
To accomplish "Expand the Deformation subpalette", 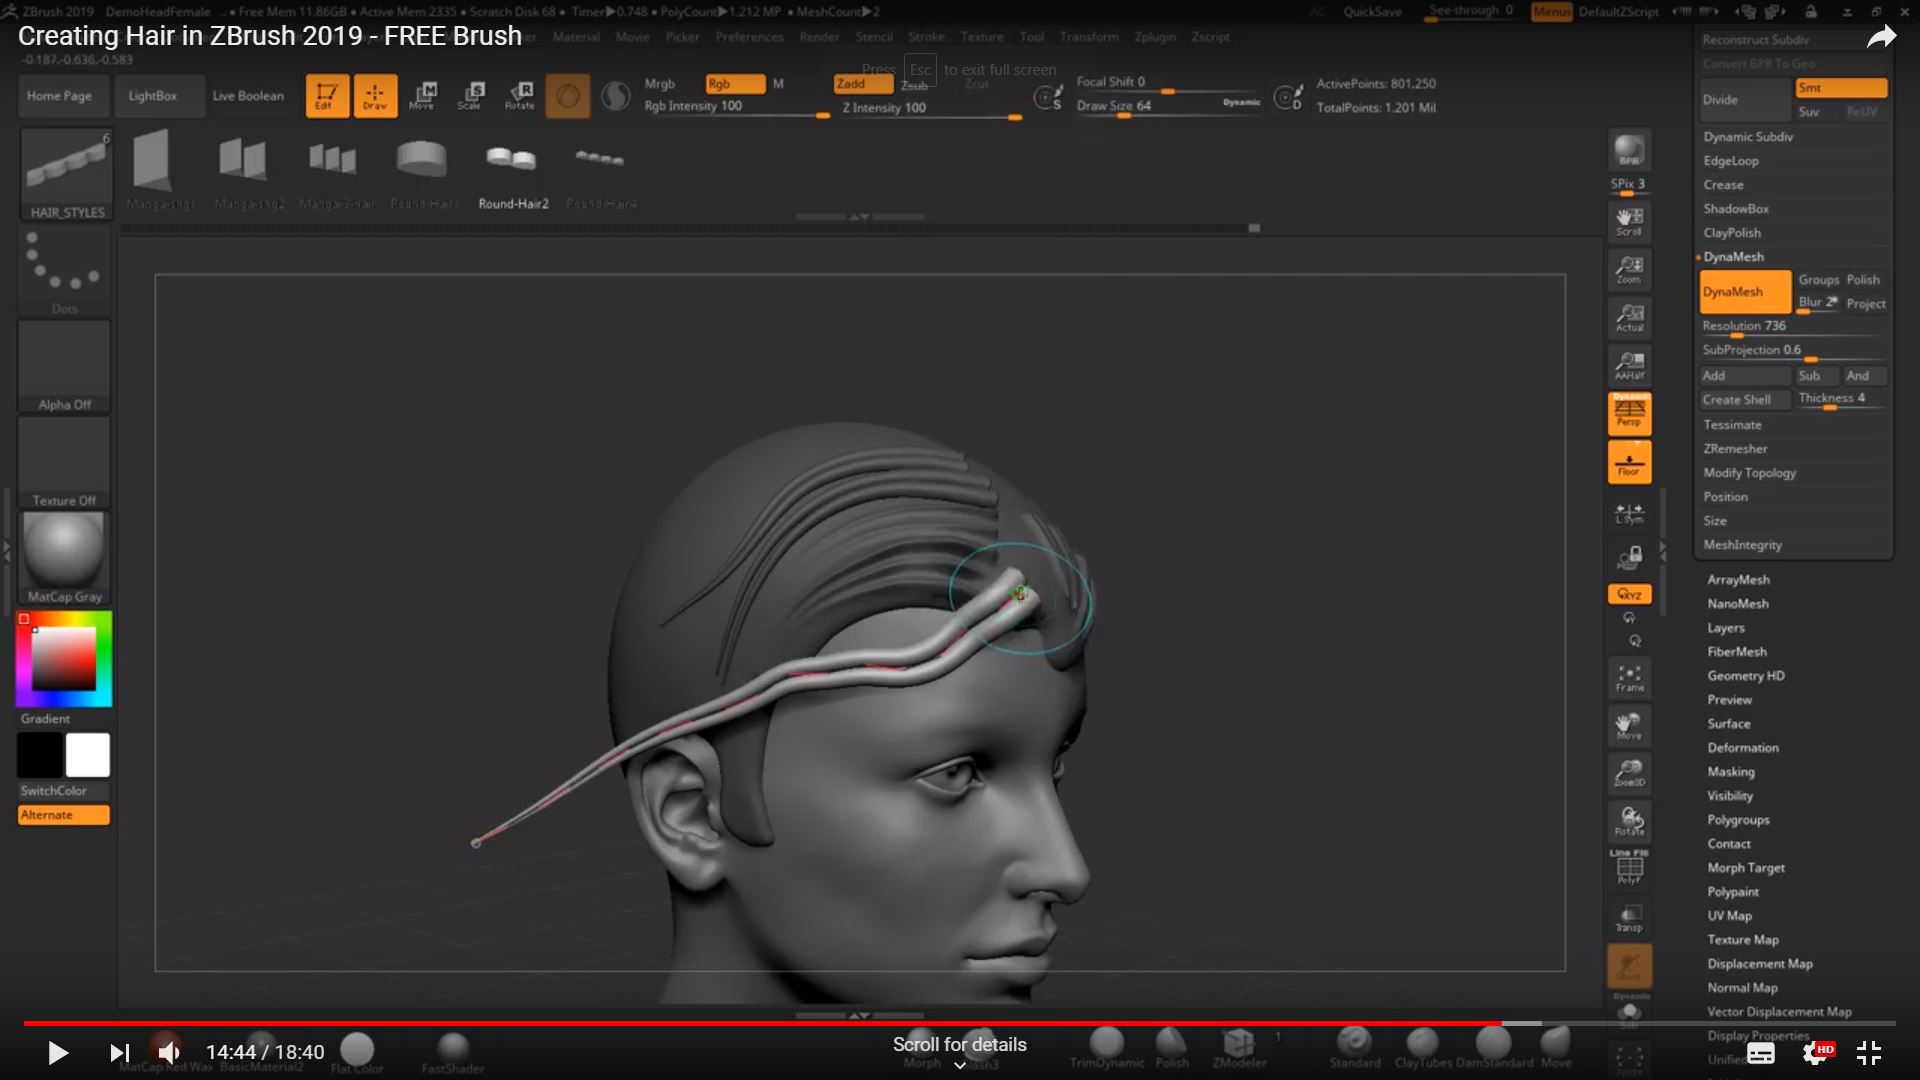I will pyautogui.click(x=1743, y=748).
